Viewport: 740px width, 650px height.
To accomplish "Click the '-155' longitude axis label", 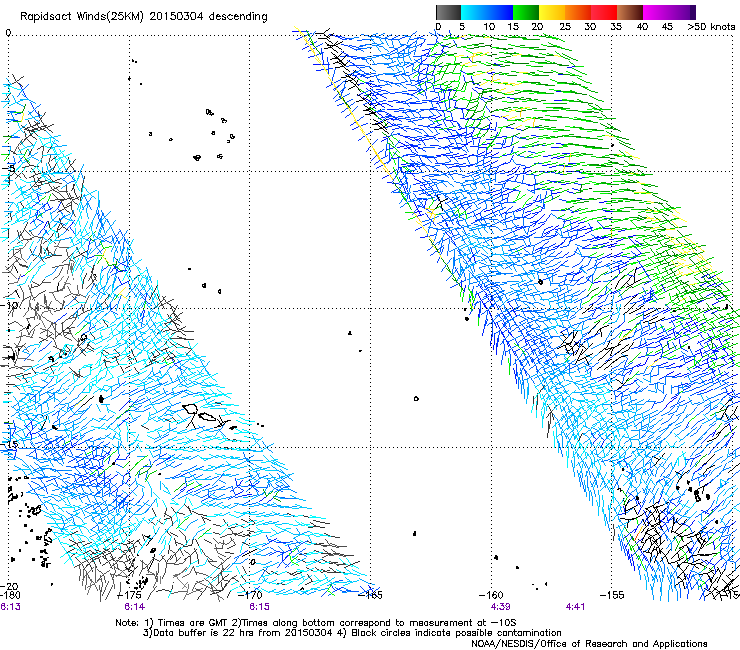I will click(612, 595).
